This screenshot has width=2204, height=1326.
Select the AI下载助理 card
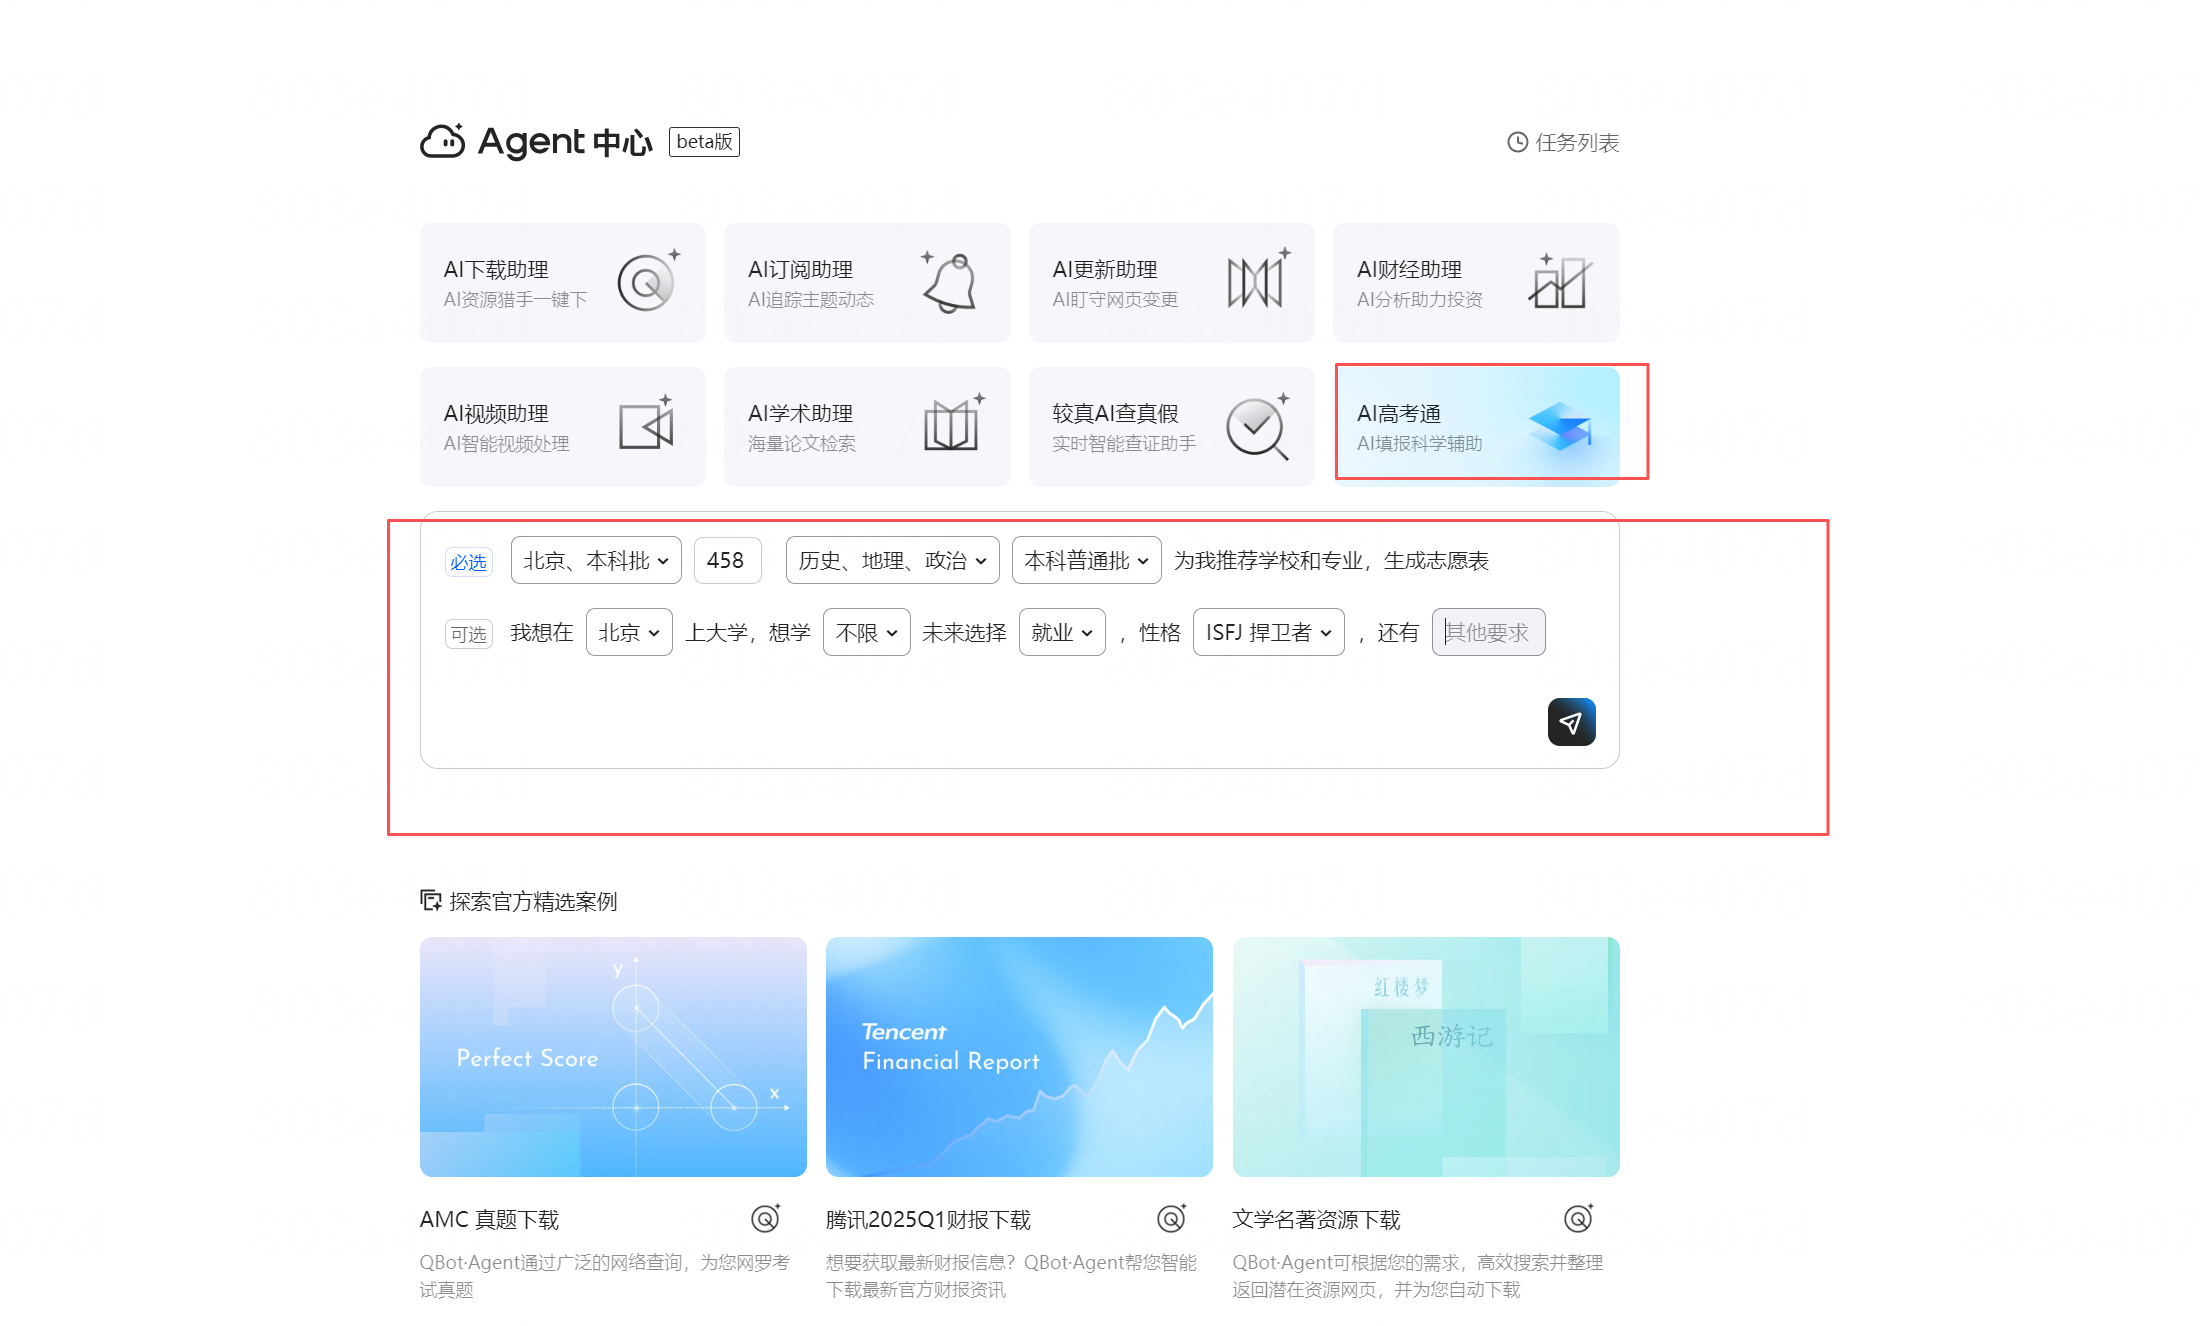[x=563, y=283]
